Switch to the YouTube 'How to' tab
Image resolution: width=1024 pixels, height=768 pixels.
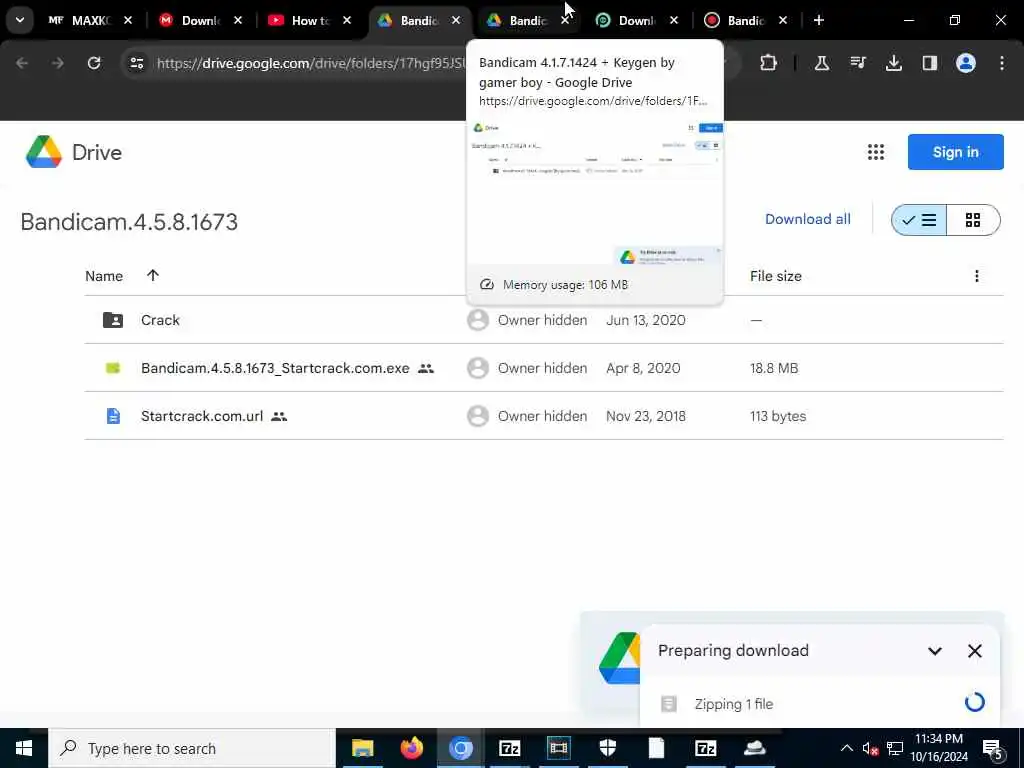(310, 20)
